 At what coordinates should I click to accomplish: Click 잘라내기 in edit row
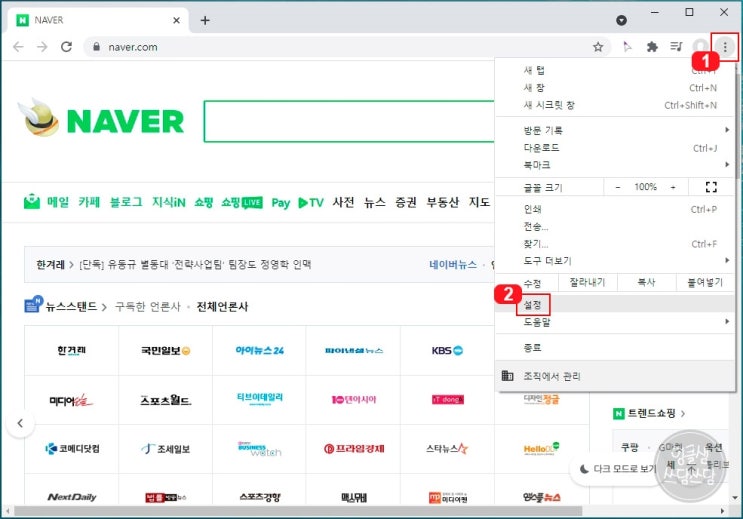click(x=587, y=282)
